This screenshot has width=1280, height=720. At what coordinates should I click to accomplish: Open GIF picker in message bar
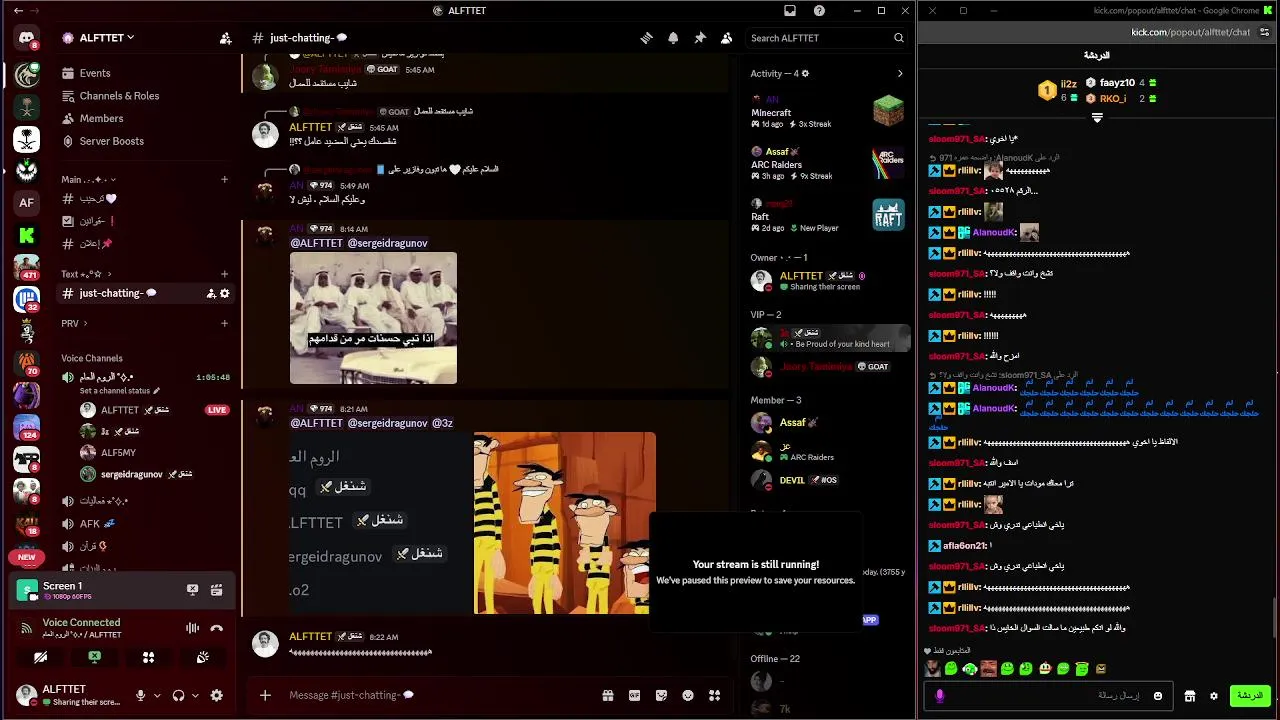[x=634, y=695]
